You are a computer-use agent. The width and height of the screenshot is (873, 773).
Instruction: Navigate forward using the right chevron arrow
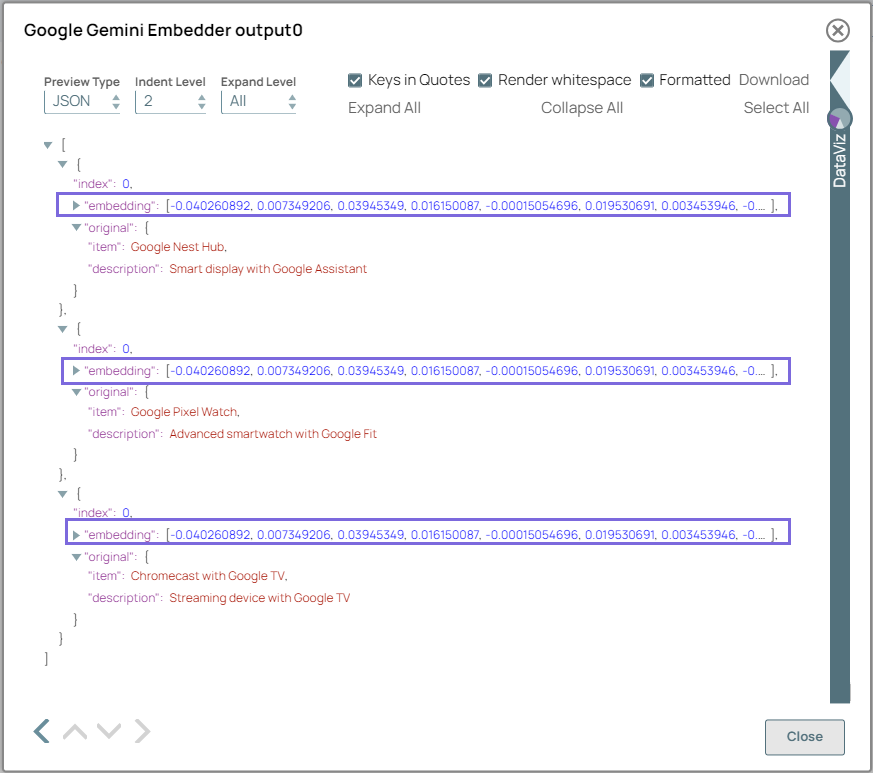point(142,731)
